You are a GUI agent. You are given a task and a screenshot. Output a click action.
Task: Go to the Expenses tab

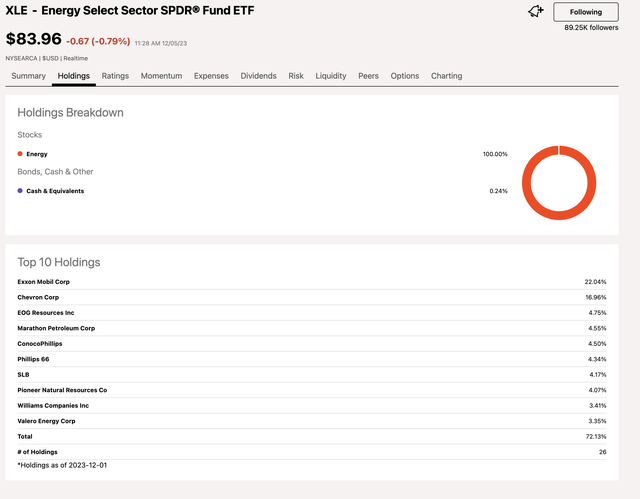point(211,76)
